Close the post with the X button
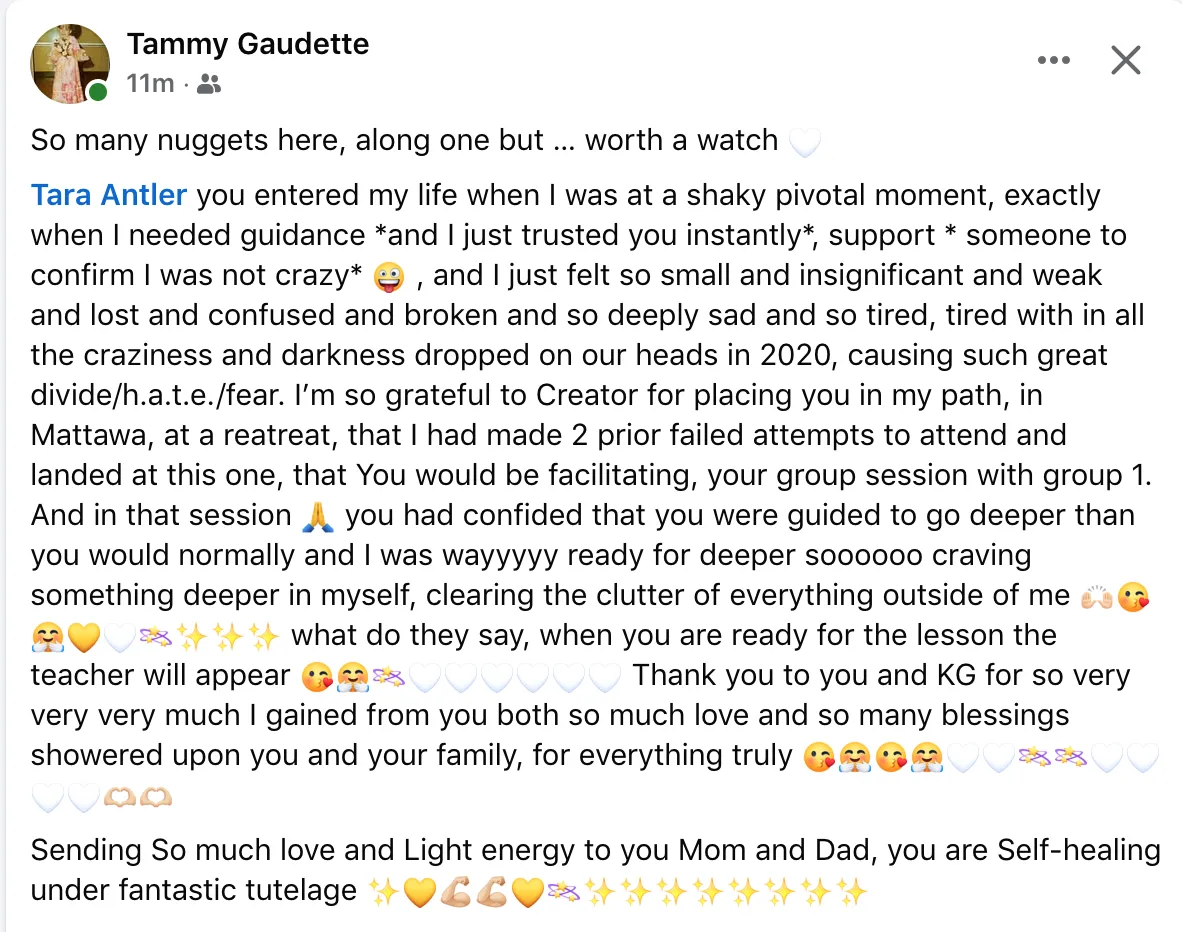The height and width of the screenshot is (932, 1182). tap(1125, 60)
